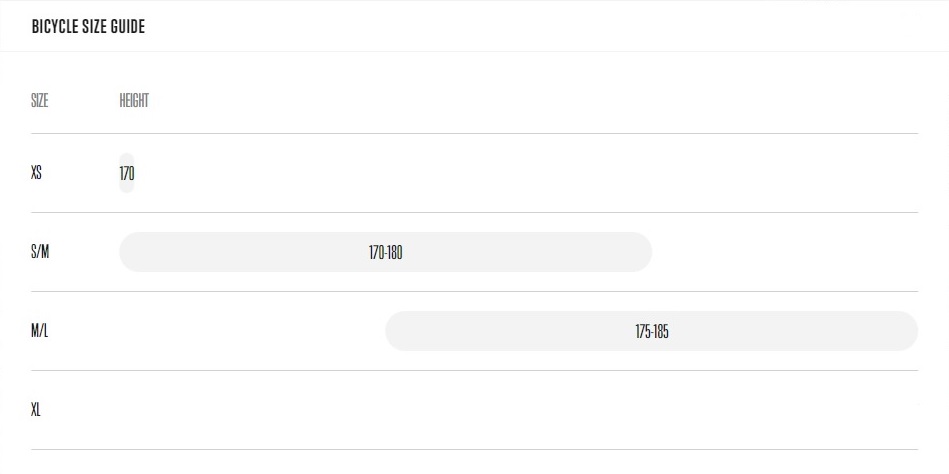Click the rounded left end of S/M bar
The image size is (949, 474).
pos(130,252)
